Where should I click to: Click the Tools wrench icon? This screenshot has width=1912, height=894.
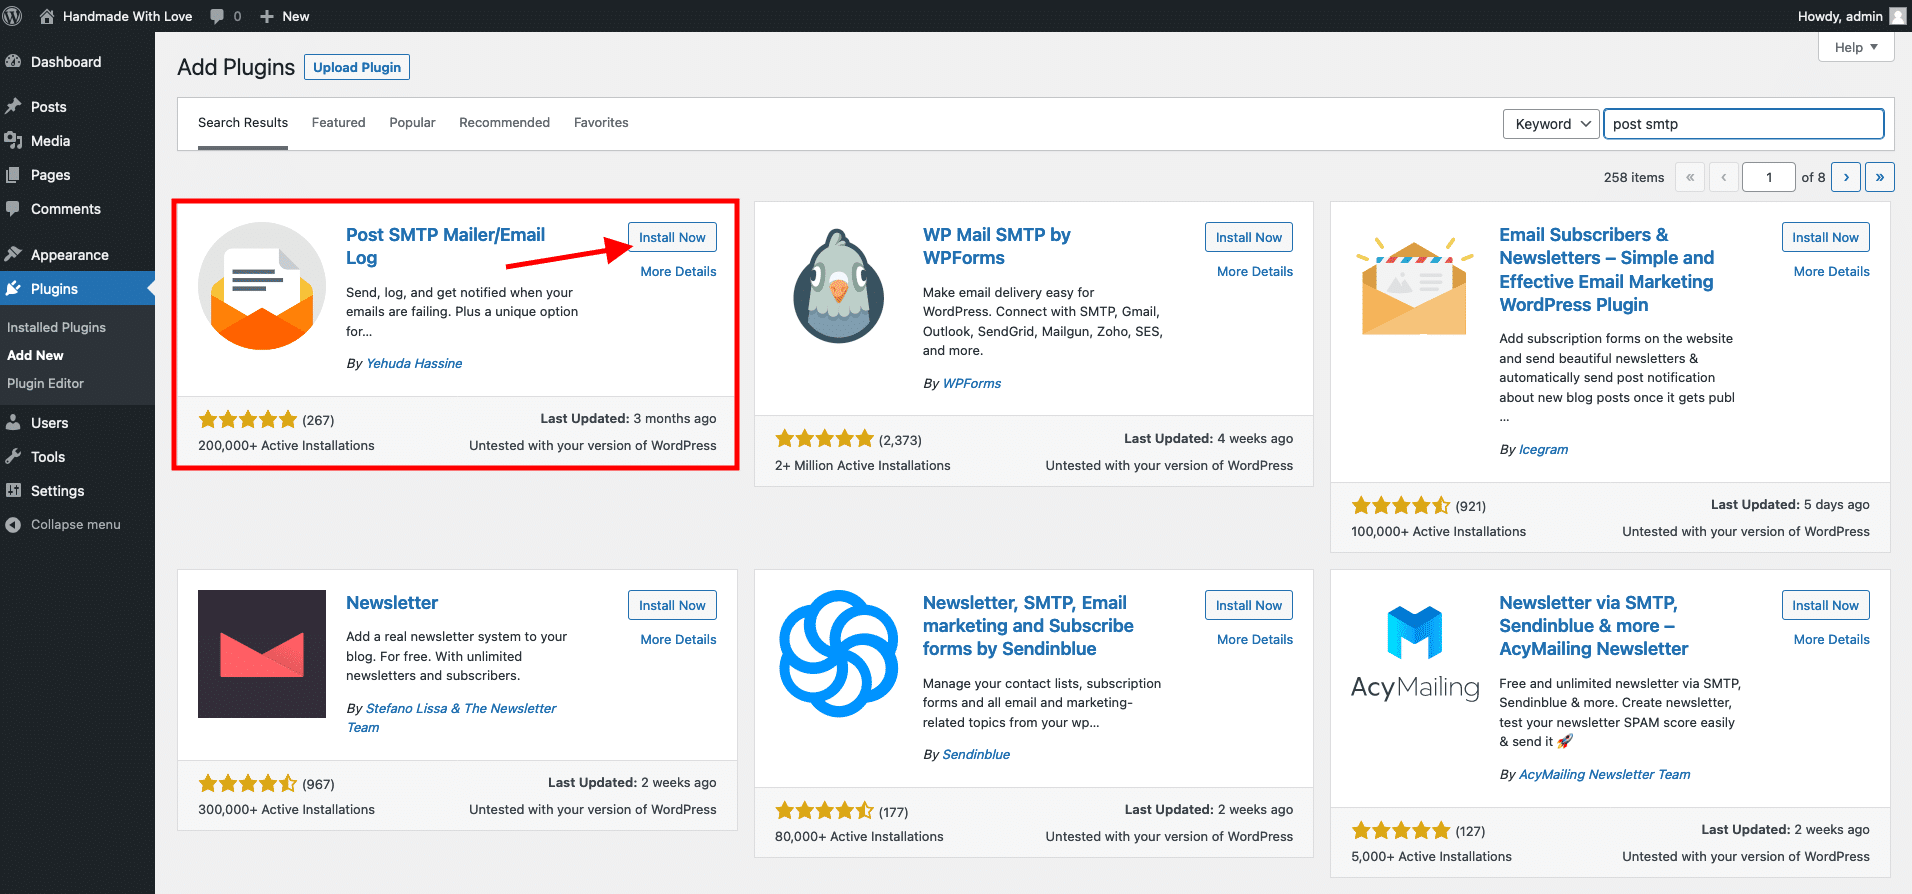(x=13, y=457)
